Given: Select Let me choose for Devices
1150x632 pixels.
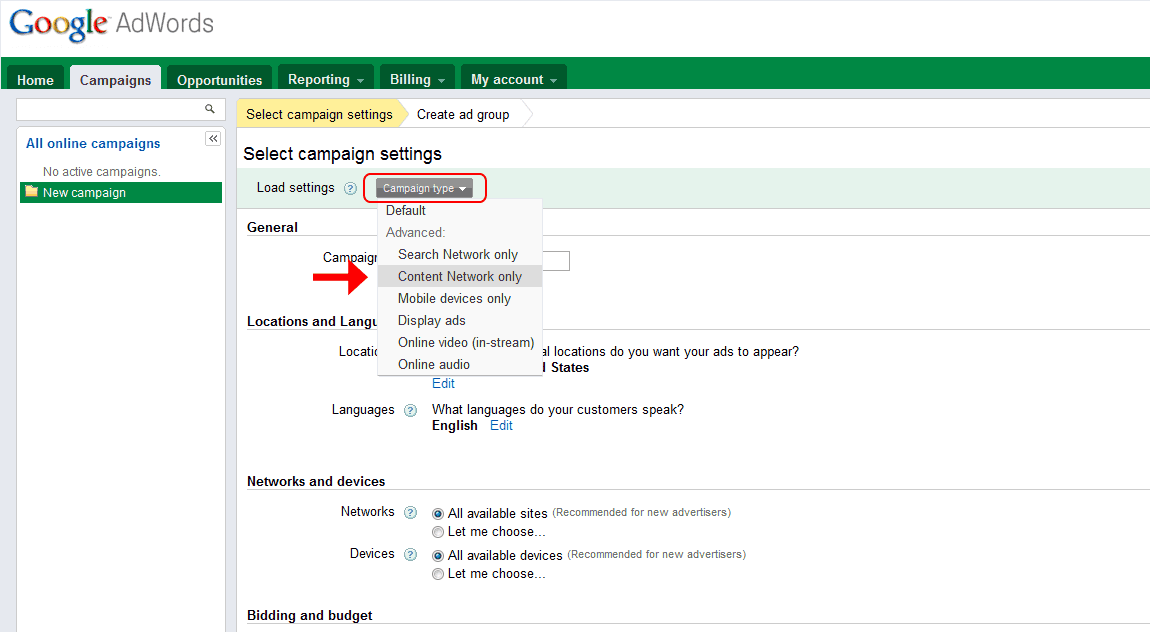Looking at the screenshot, I should click(438, 574).
